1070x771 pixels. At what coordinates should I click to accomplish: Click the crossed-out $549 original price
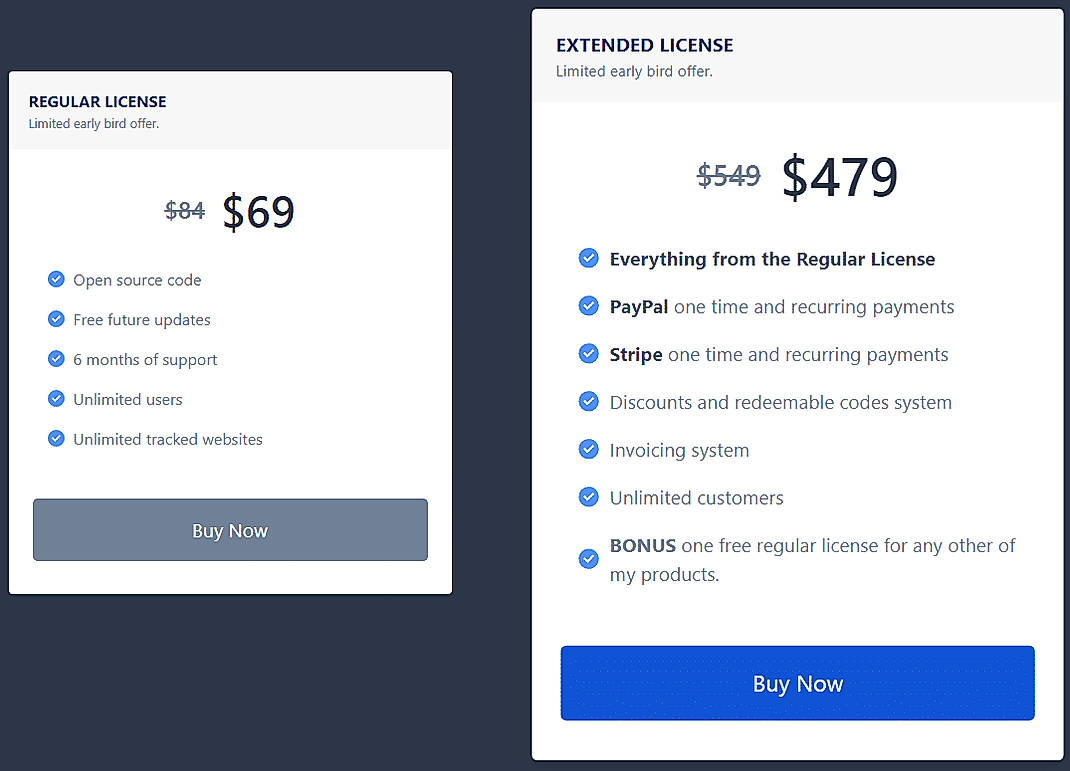click(x=728, y=176)
